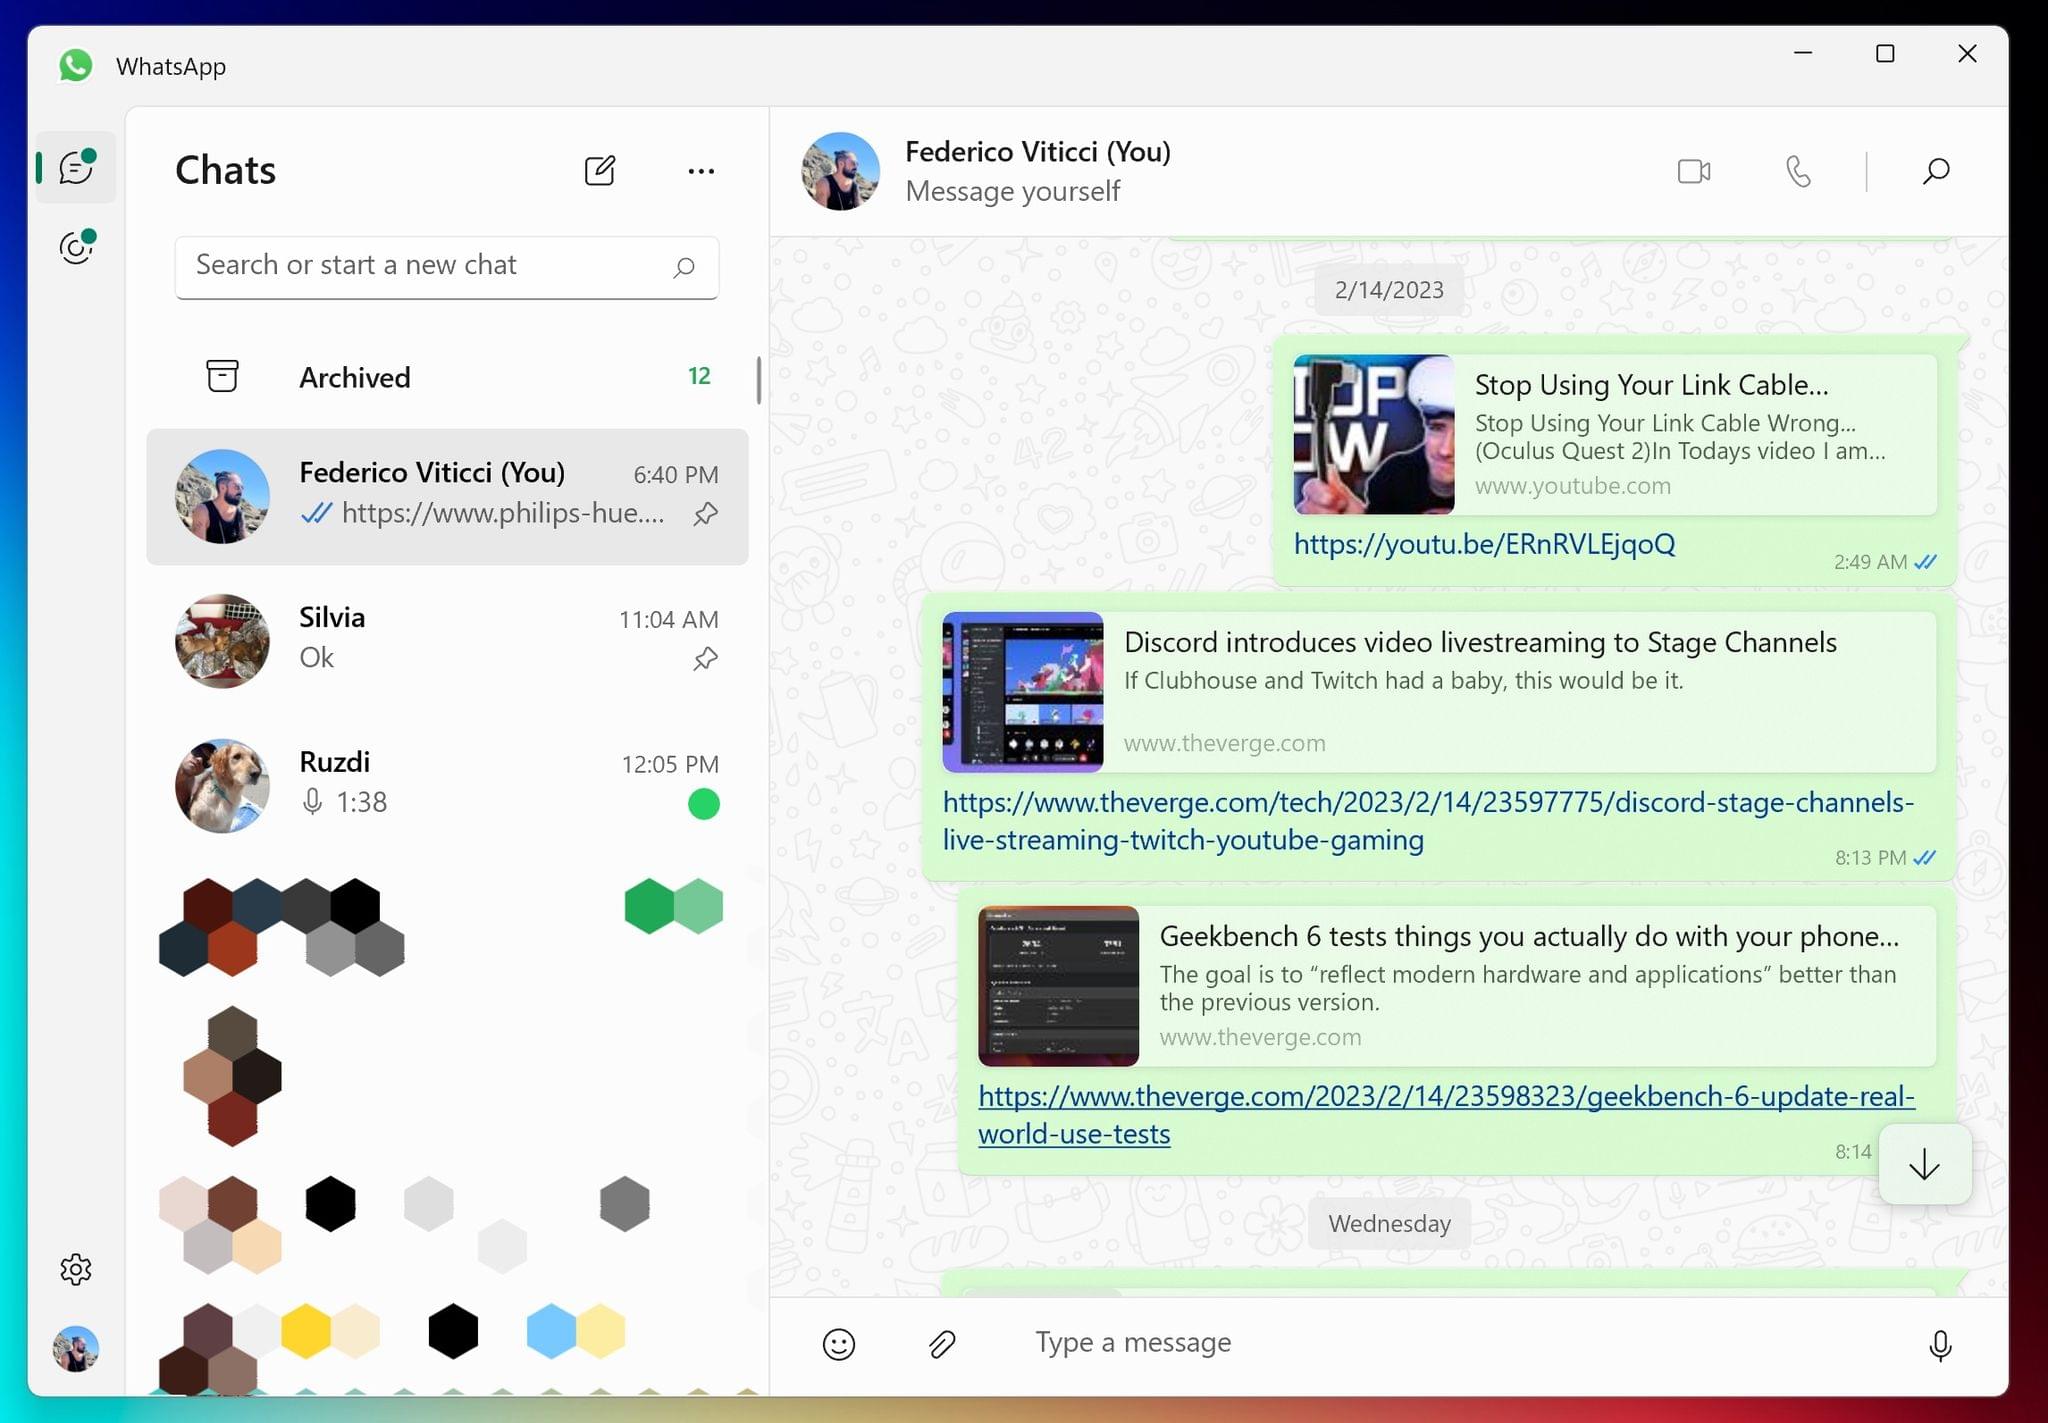2048x1423 pixels.
Task: Click the chat list scrollbar
Action: tap(759, 380)
